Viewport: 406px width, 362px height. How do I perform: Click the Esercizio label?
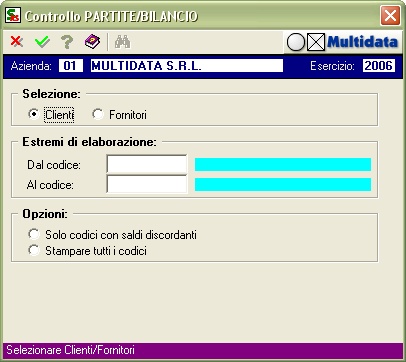point(332,66)
